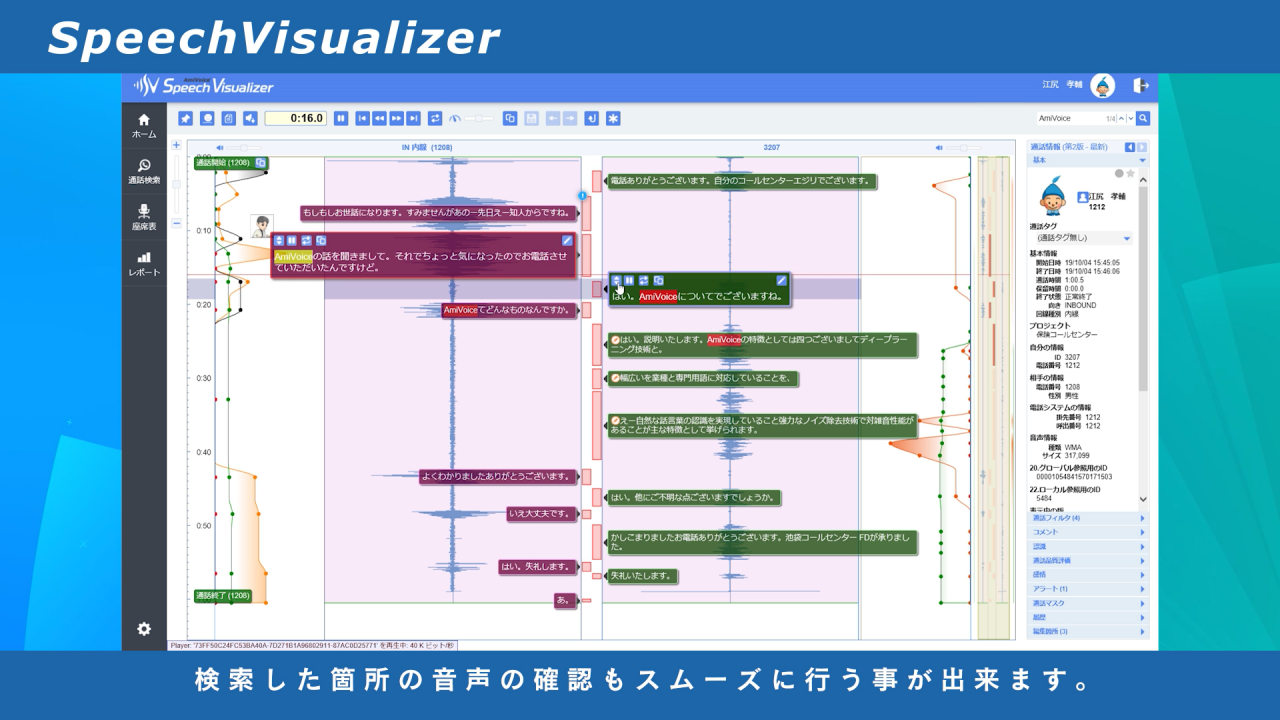This screenshot has width=1280, height=720.
Task: Select the utterance 電話ありがとうございます
Action: click(x=741, y=181)
